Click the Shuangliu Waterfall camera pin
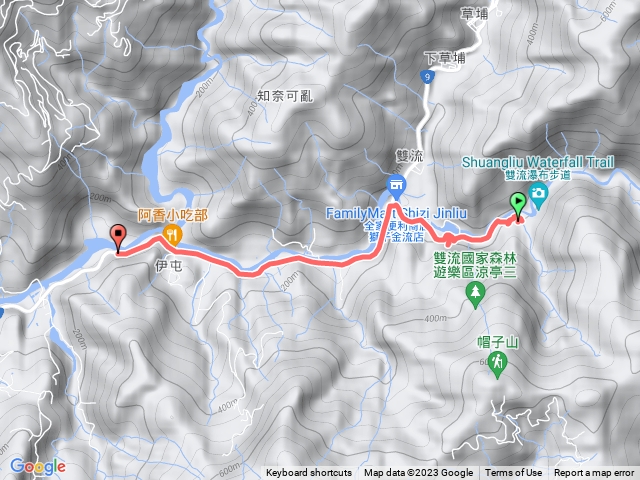The height and width of the screenshot is (480, 640). [538, 196]
